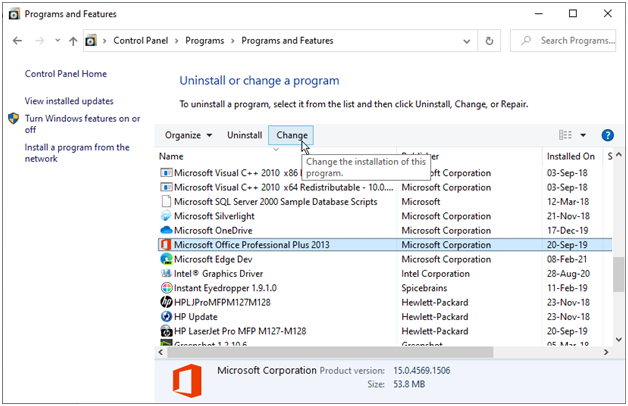The width and height of the screenshot is (628, 406).
Task: Click the large Office logo in details pane
Action: (x=187, y=381)
